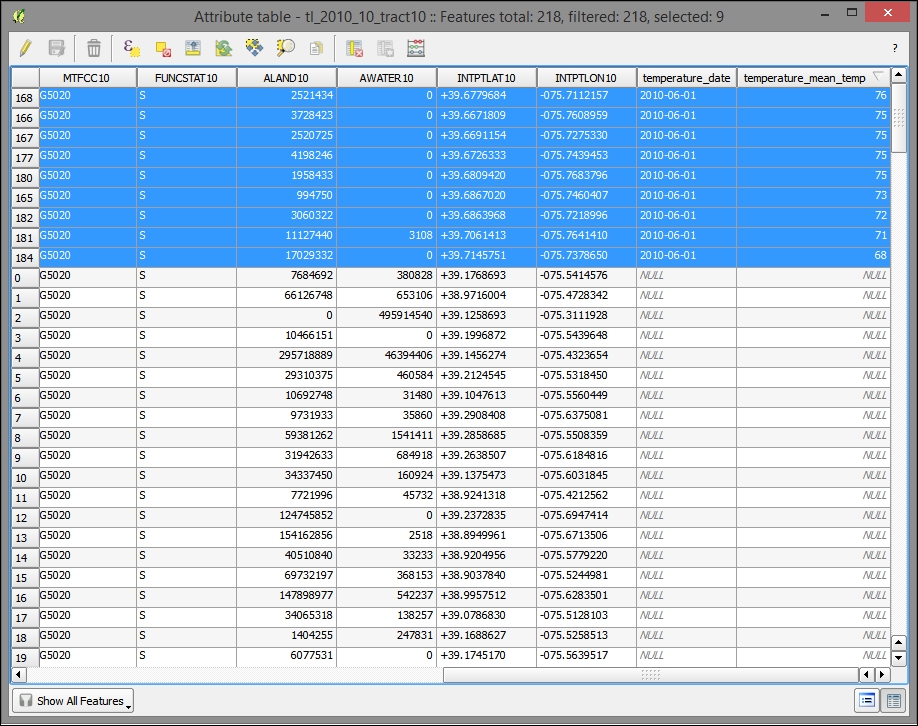Image resolution: width=918 pixels, height=726 pixels.
Task: Open the Show All Features filter dropdown
Action: (73, 701)
